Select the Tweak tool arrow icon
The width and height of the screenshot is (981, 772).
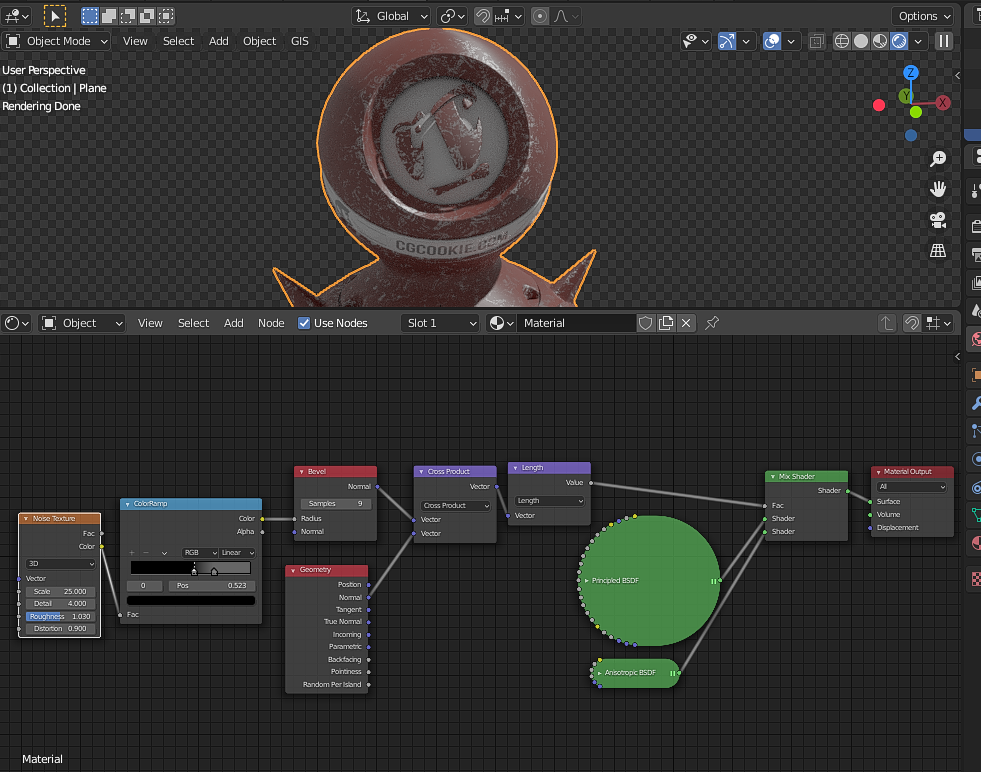point(54,16)
